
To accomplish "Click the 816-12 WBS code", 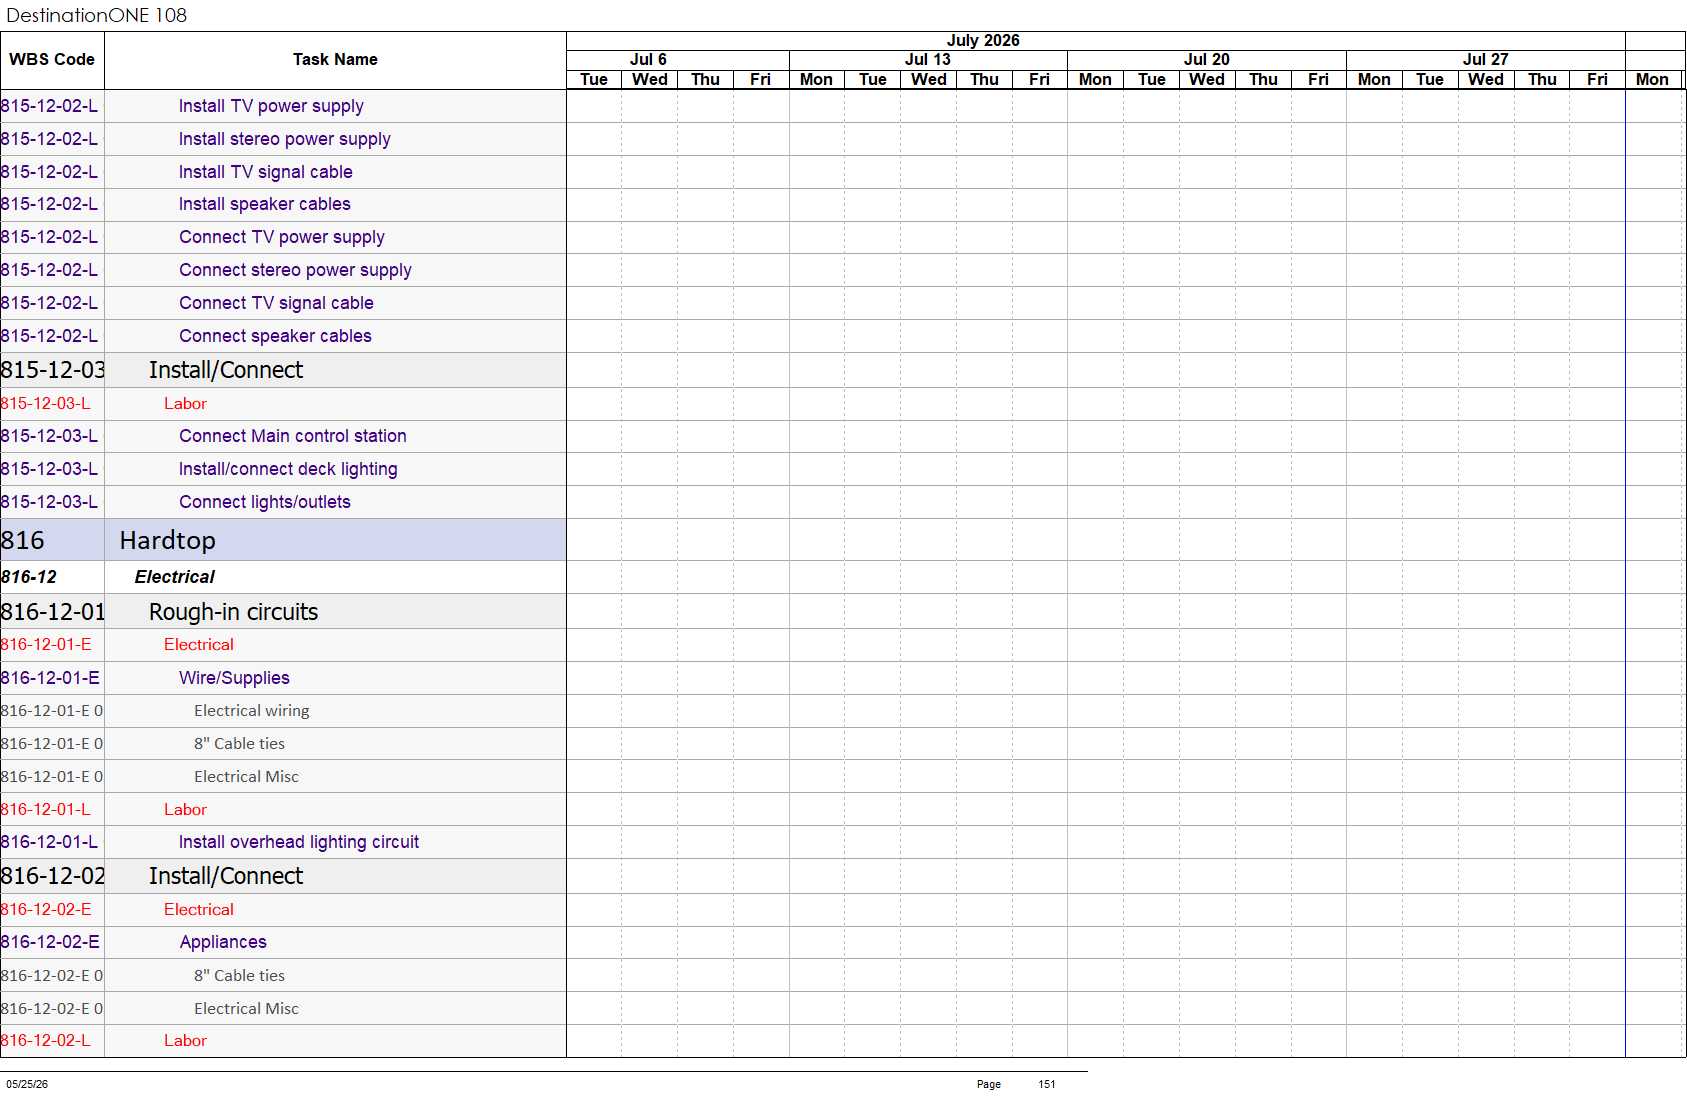I will coord(29,577).
